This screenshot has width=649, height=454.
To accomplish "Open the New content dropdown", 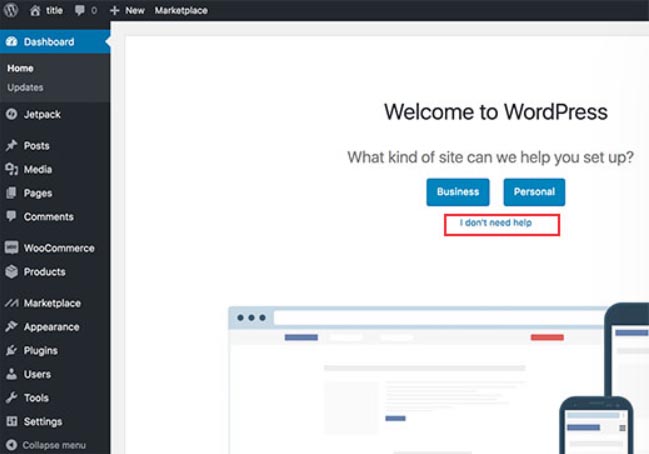I will click(x=126, y=10).
